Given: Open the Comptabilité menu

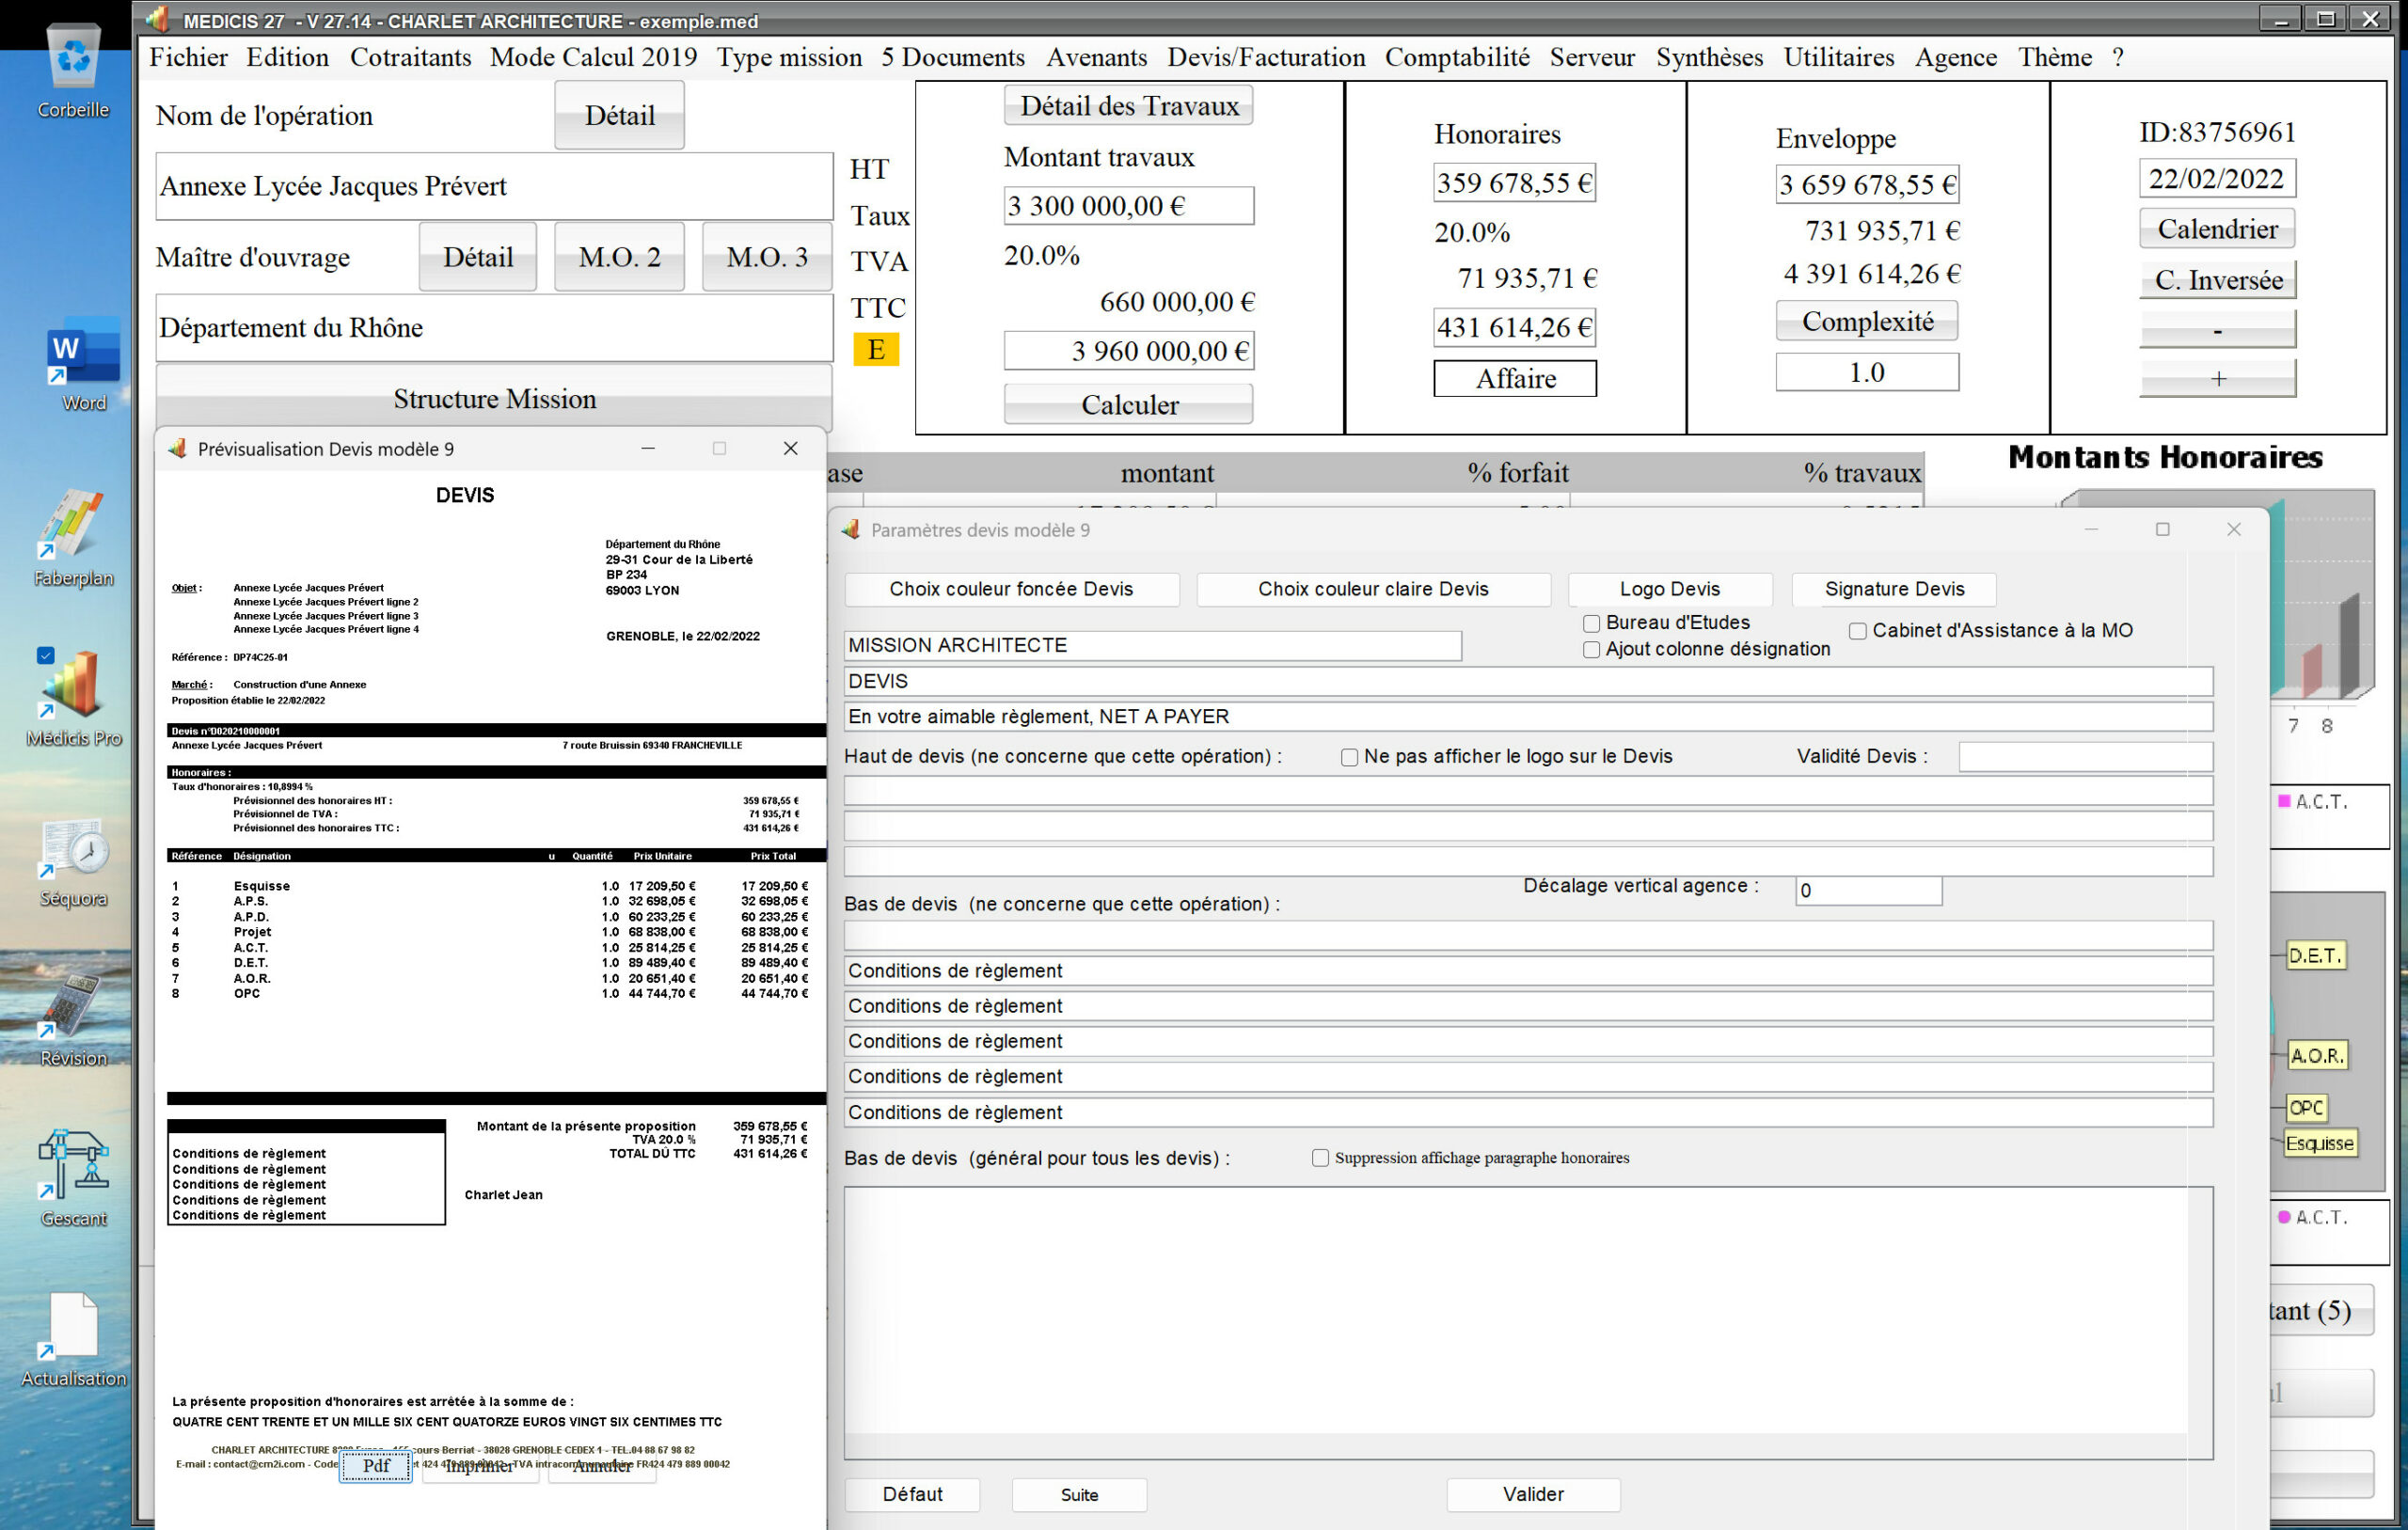Looking at the screenshot, I should point(1456,57).
